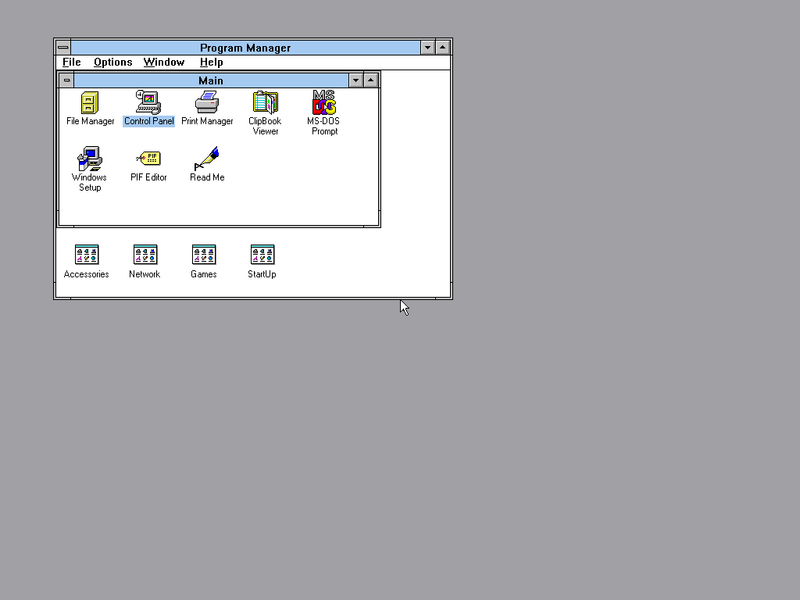Launch the MS-DOS Prompt icon
Viewport: 800px width, 600px height.
tap(323, 103)
